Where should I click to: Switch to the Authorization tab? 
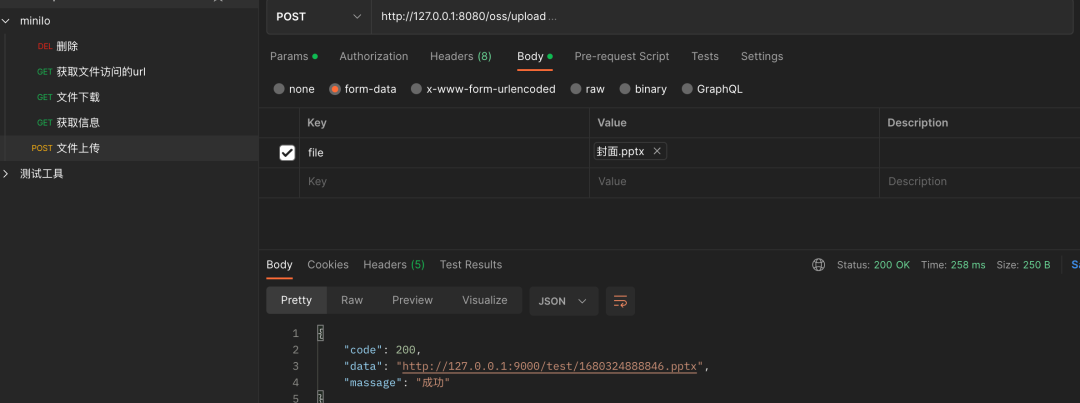[x=373, y=56]
